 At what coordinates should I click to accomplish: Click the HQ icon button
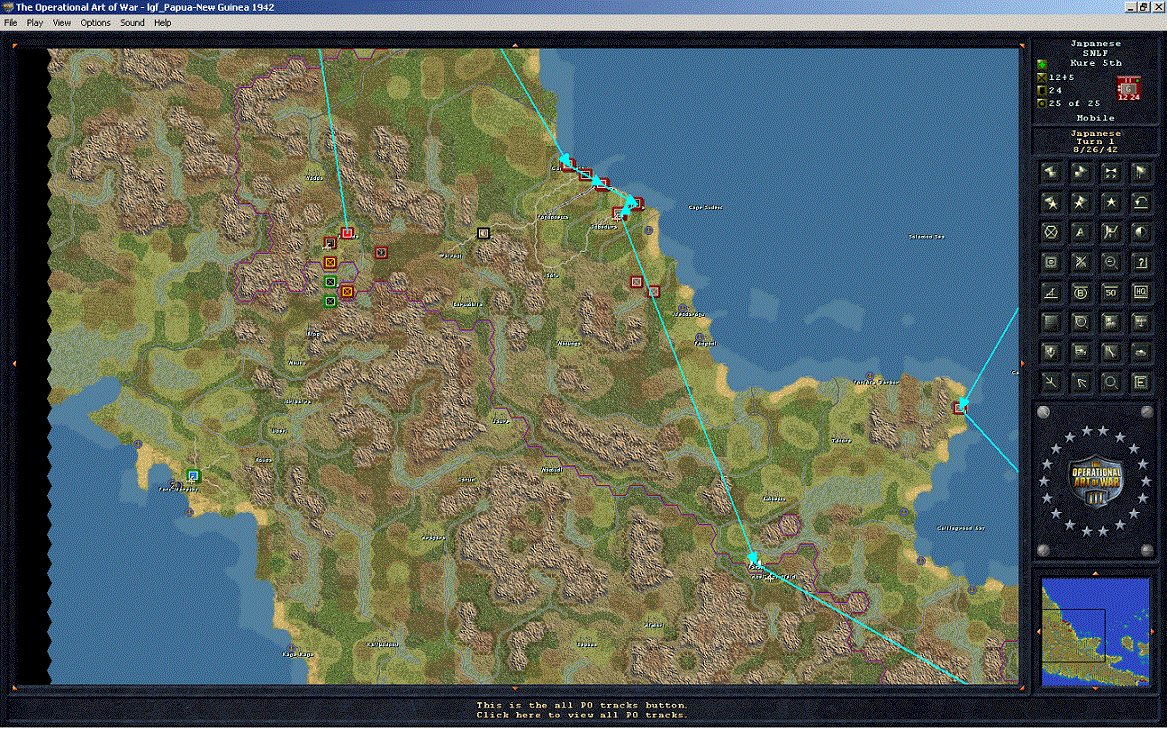pyautogui.click(x=1140, y=293)
